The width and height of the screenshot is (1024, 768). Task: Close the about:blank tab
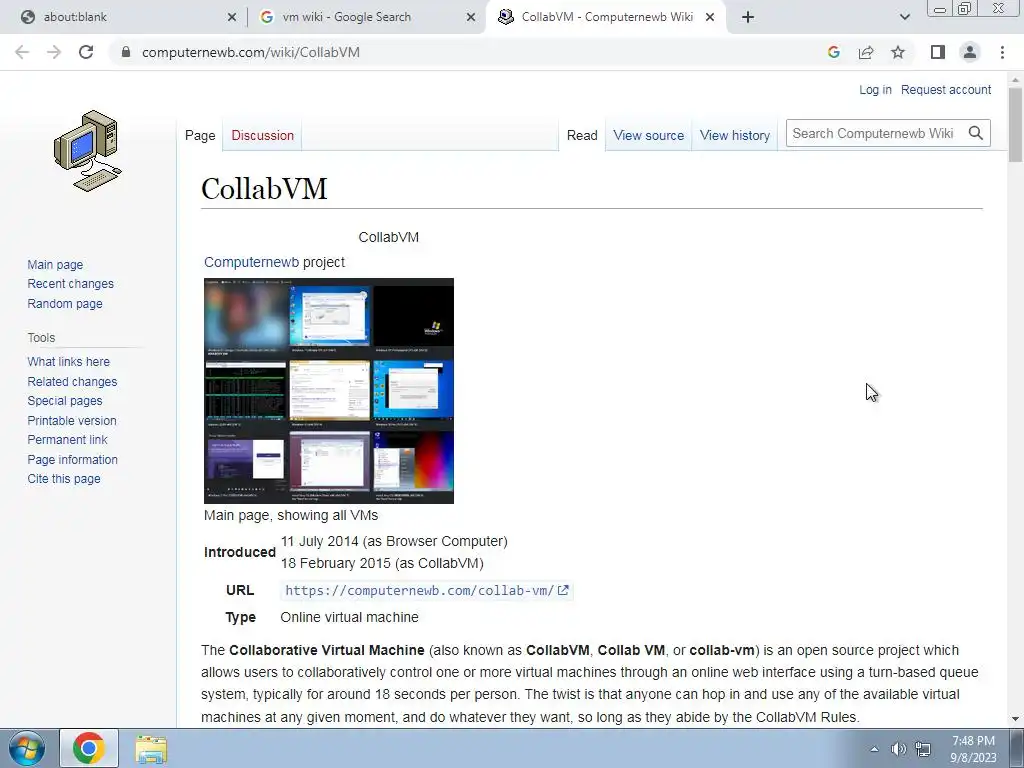pos(232,17)
